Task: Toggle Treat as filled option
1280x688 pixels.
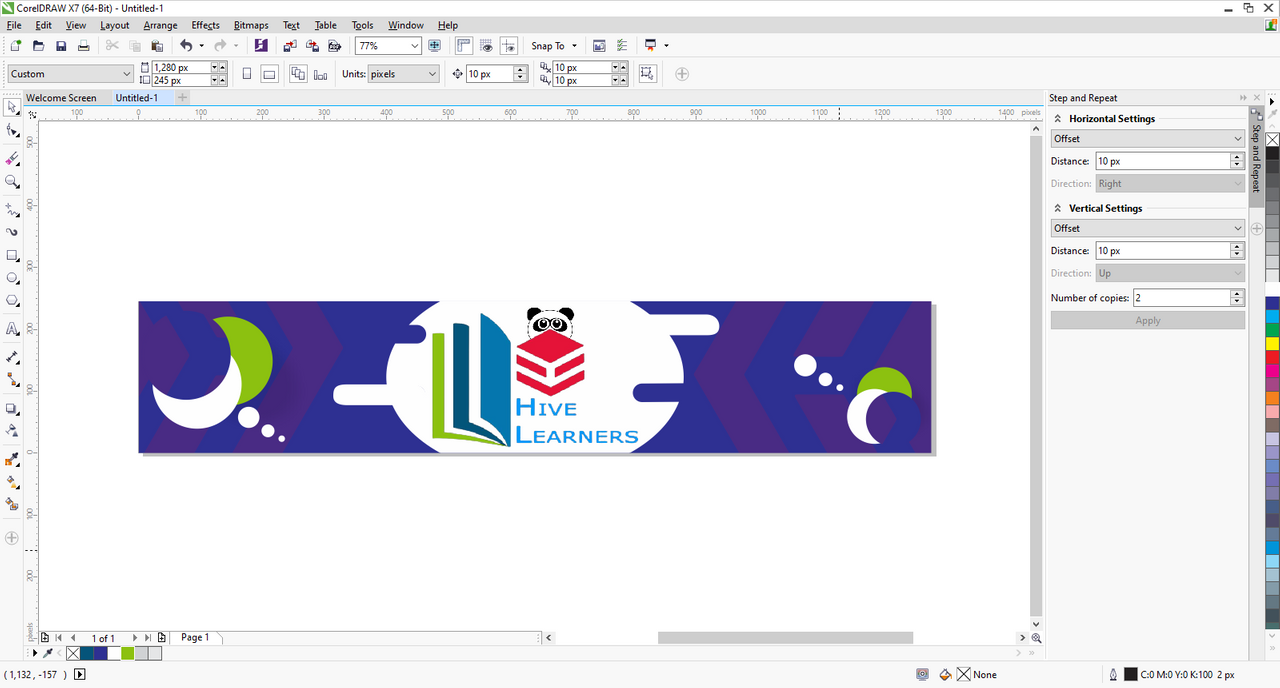Action: tap(647, 74)
